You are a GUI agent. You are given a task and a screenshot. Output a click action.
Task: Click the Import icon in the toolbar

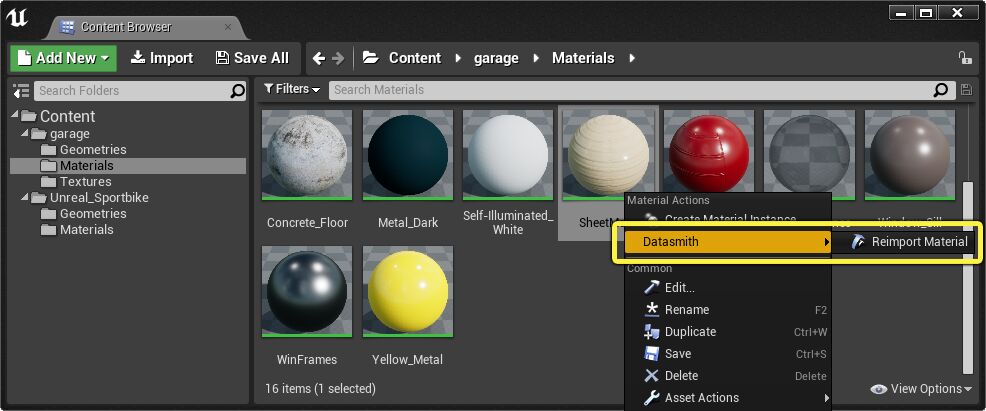tap(138, 58)
